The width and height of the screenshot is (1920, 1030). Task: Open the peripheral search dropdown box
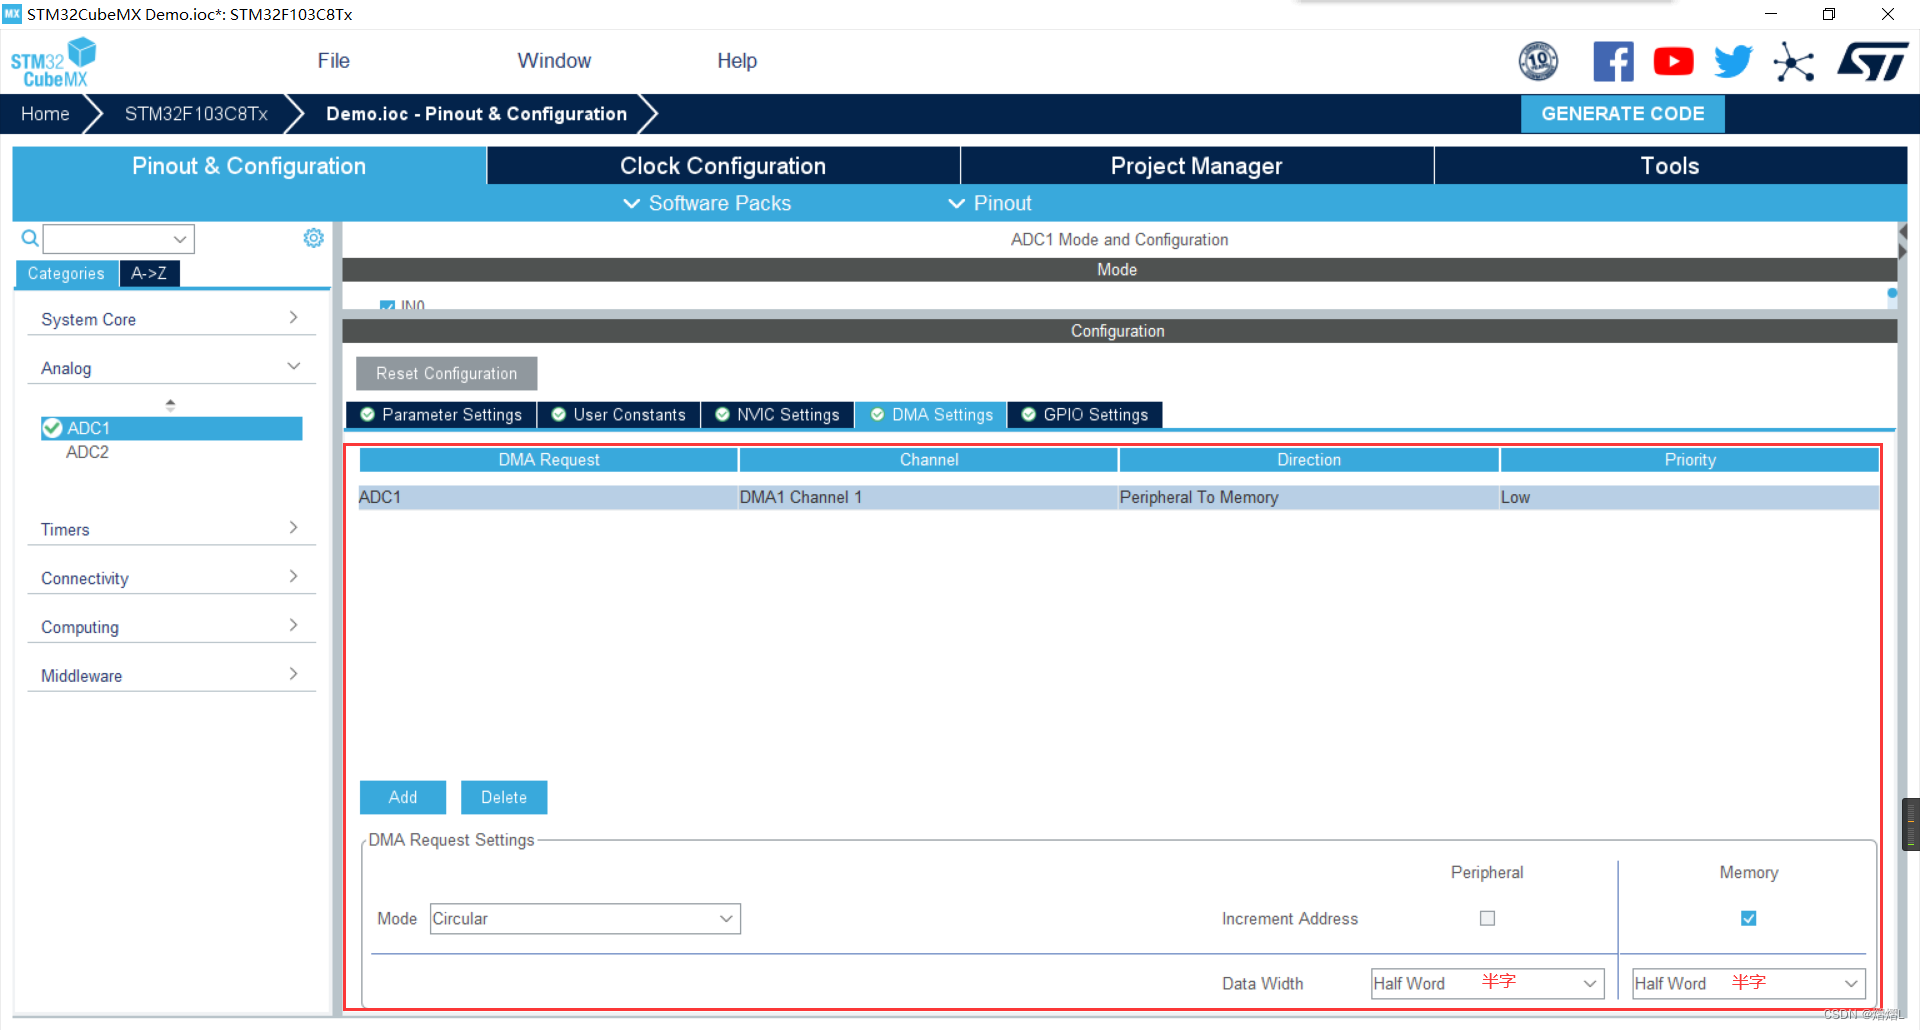118,239
